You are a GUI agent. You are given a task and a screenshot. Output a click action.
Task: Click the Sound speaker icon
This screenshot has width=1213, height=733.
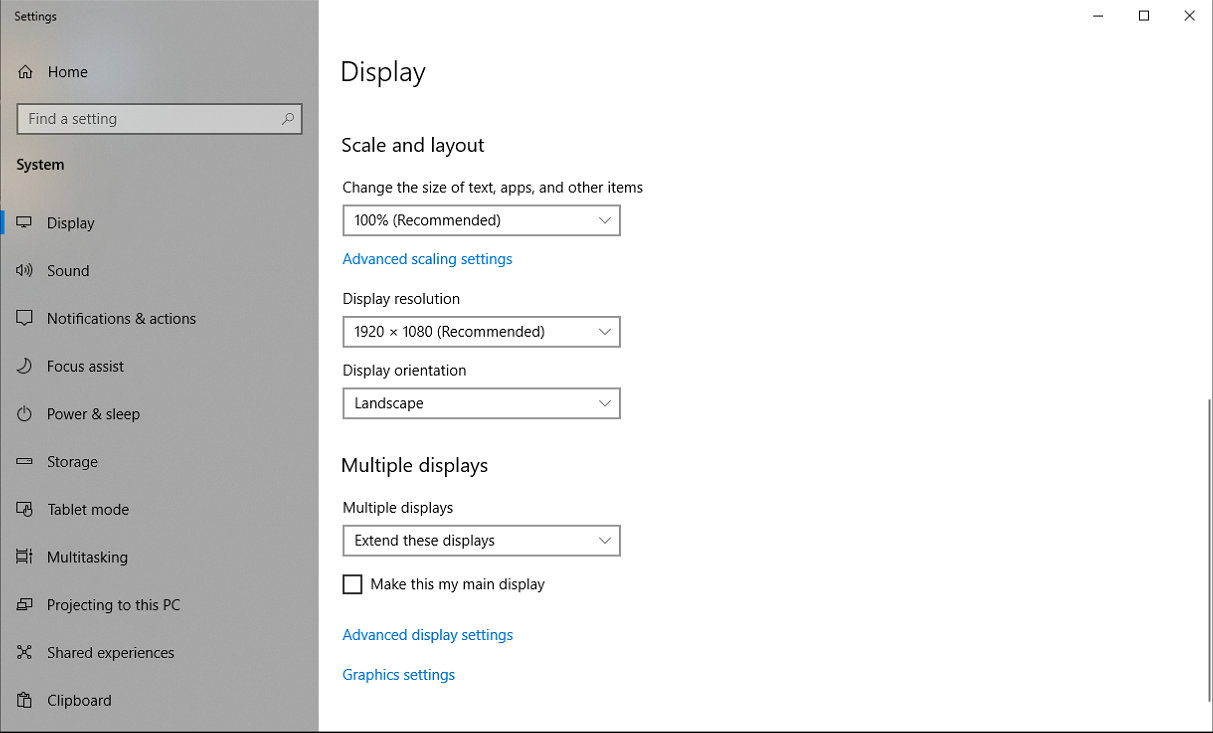(x=25, y=271)
